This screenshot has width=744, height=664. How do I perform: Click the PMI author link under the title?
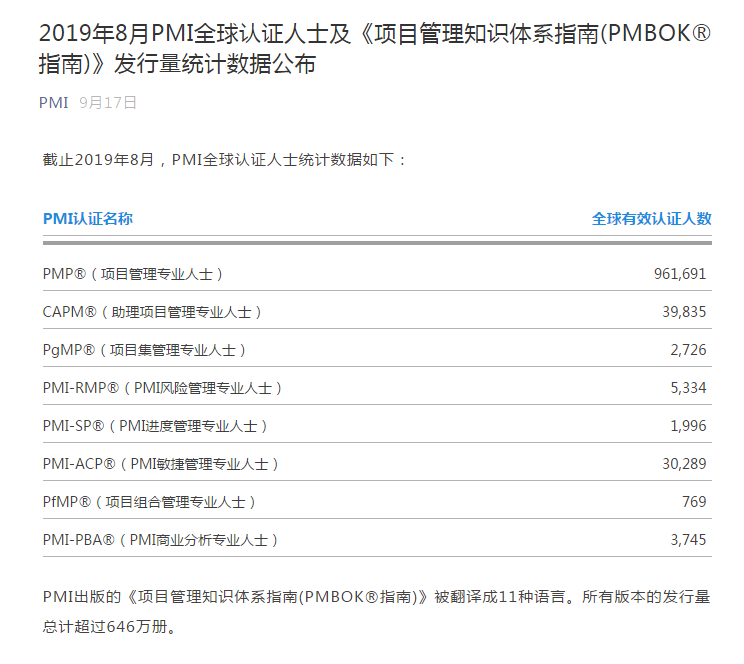(x=53, y=103)
